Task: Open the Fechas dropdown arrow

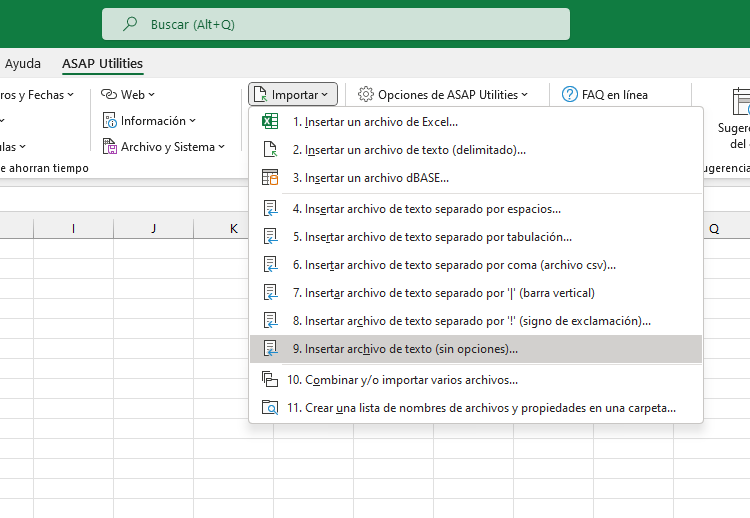Action: 71,95
